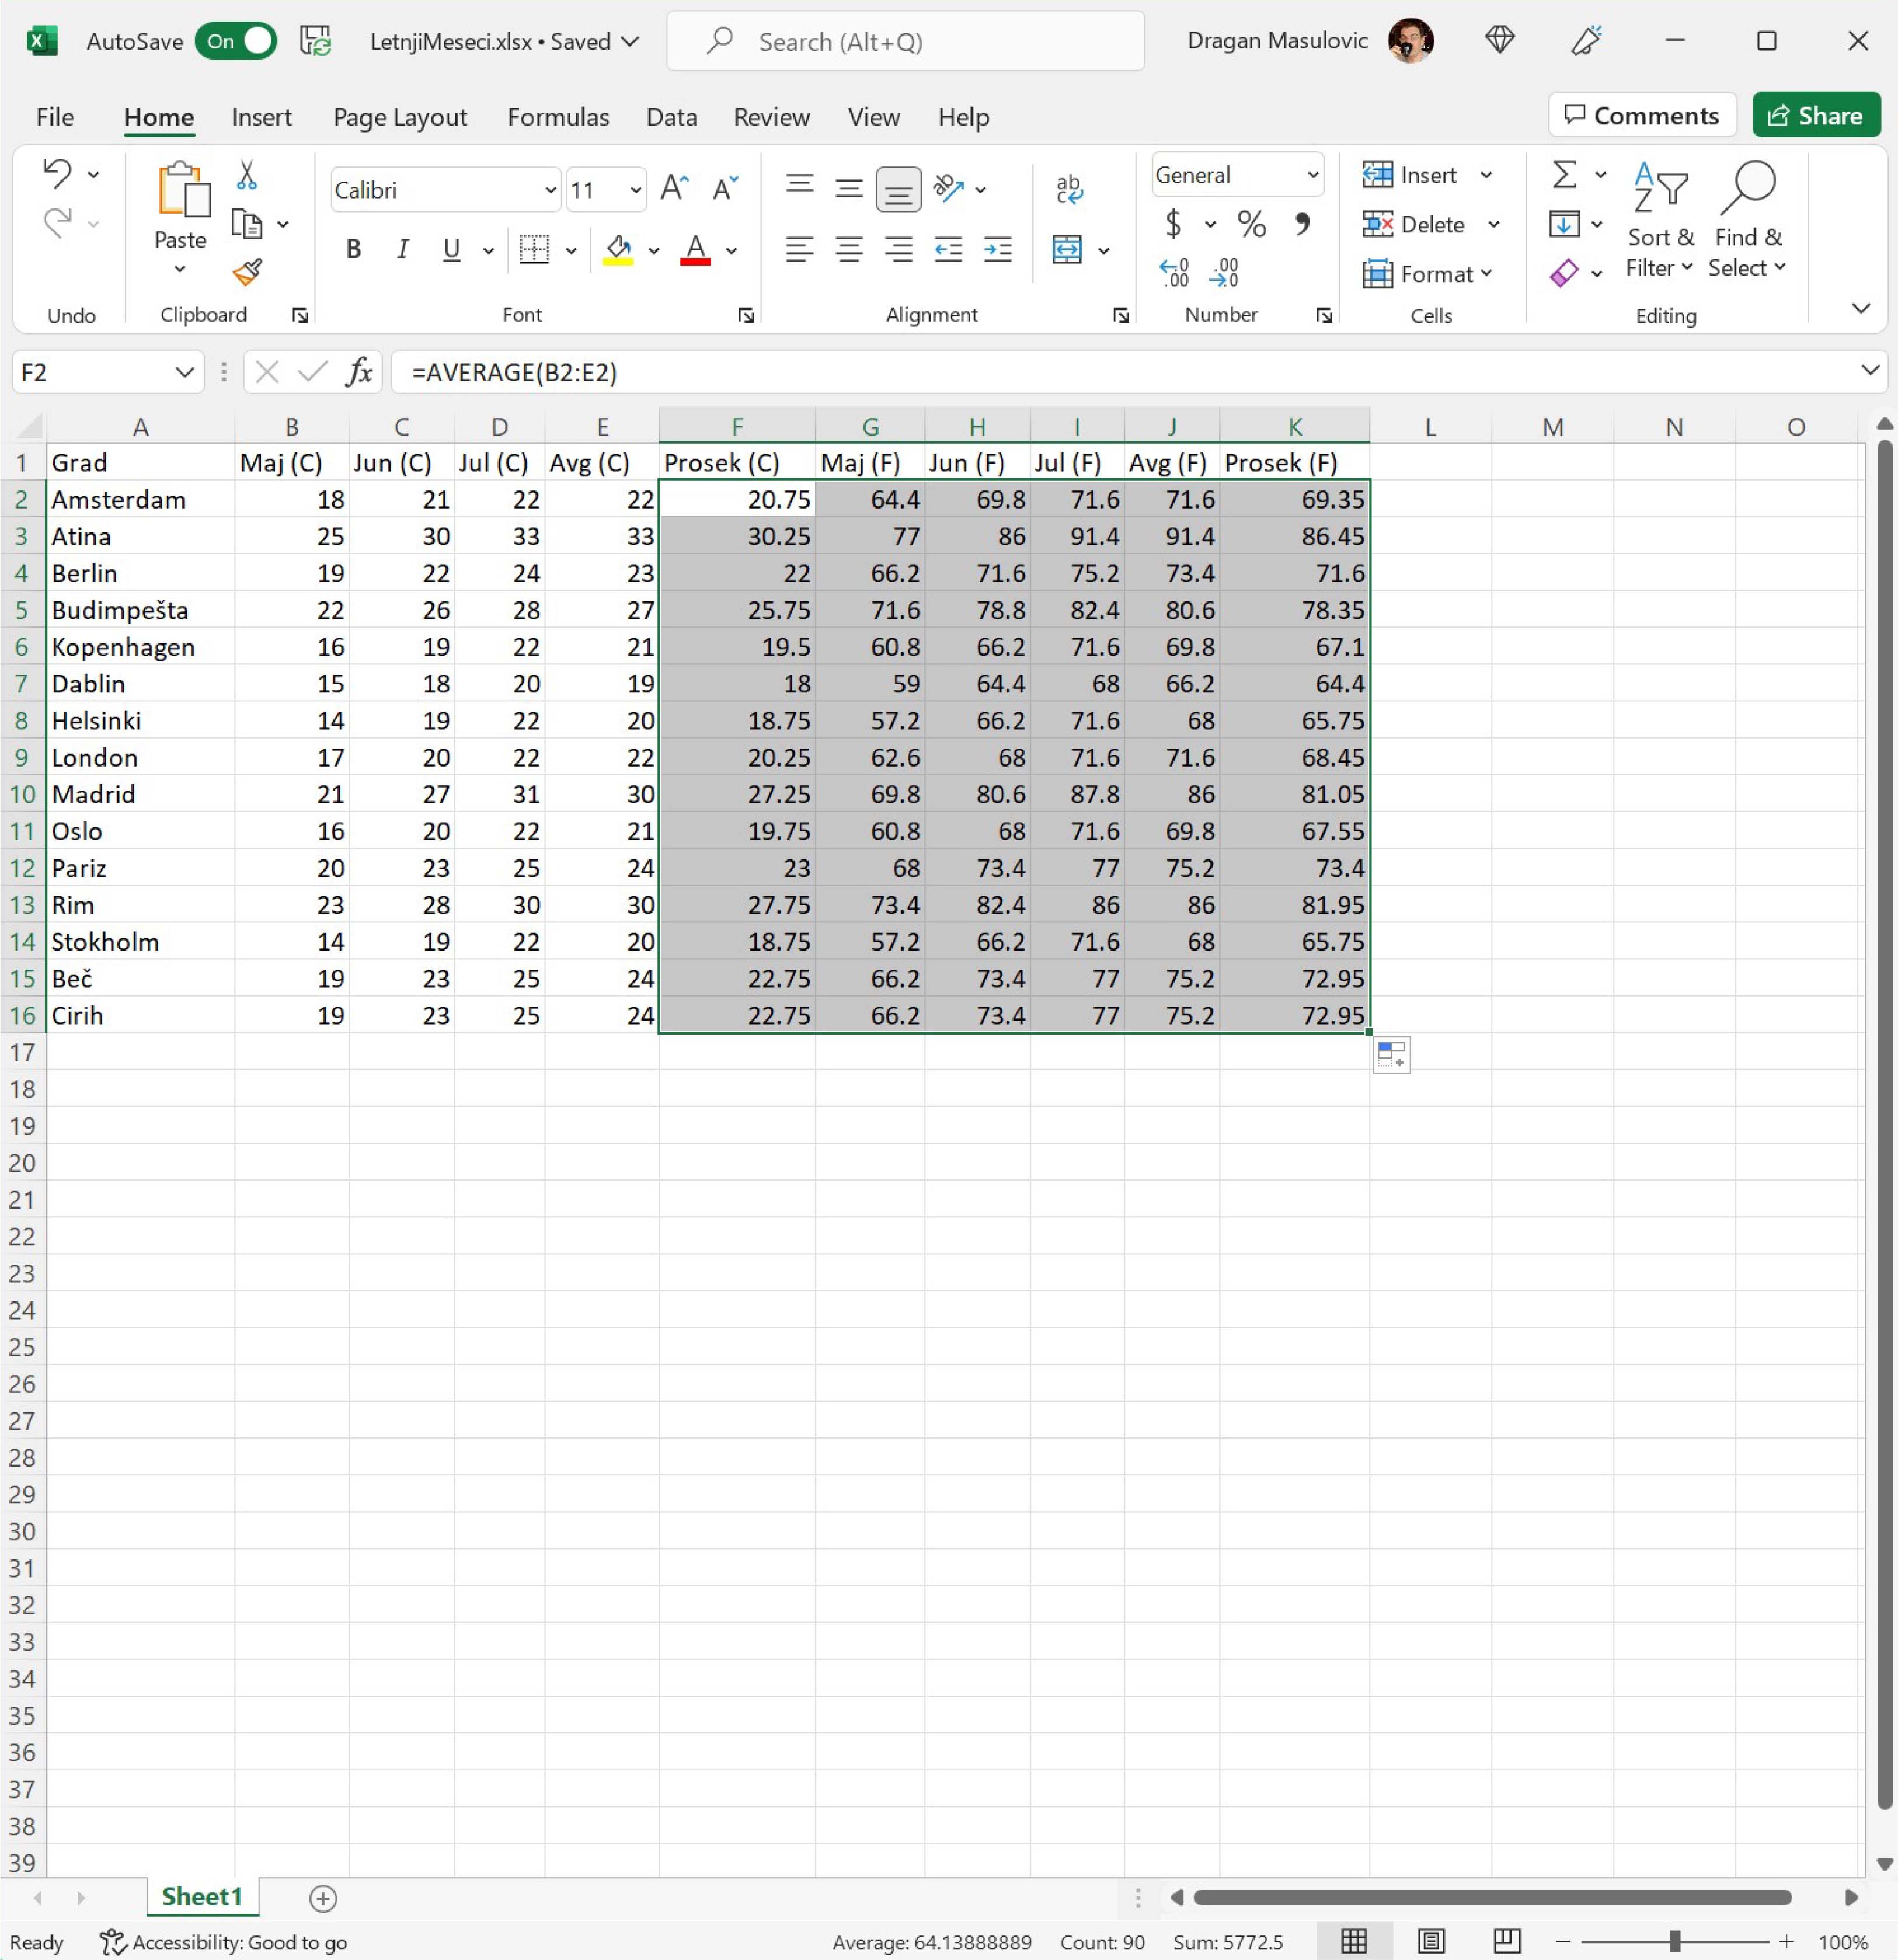Toggle Bold formatting
The width and height of the screenshot is (1898, 1960).
353,249
